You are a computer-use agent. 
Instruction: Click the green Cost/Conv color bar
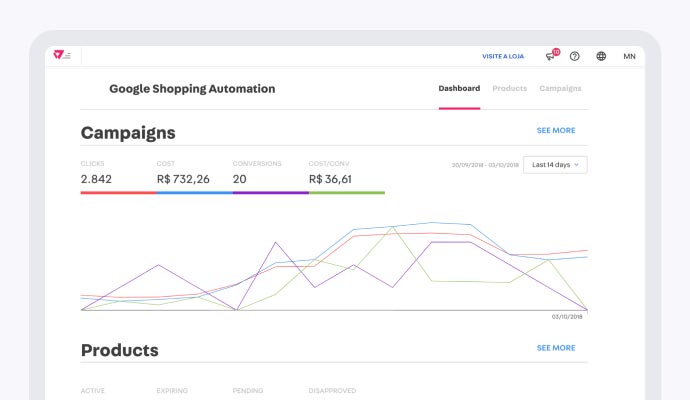click(x=347, y=193)
